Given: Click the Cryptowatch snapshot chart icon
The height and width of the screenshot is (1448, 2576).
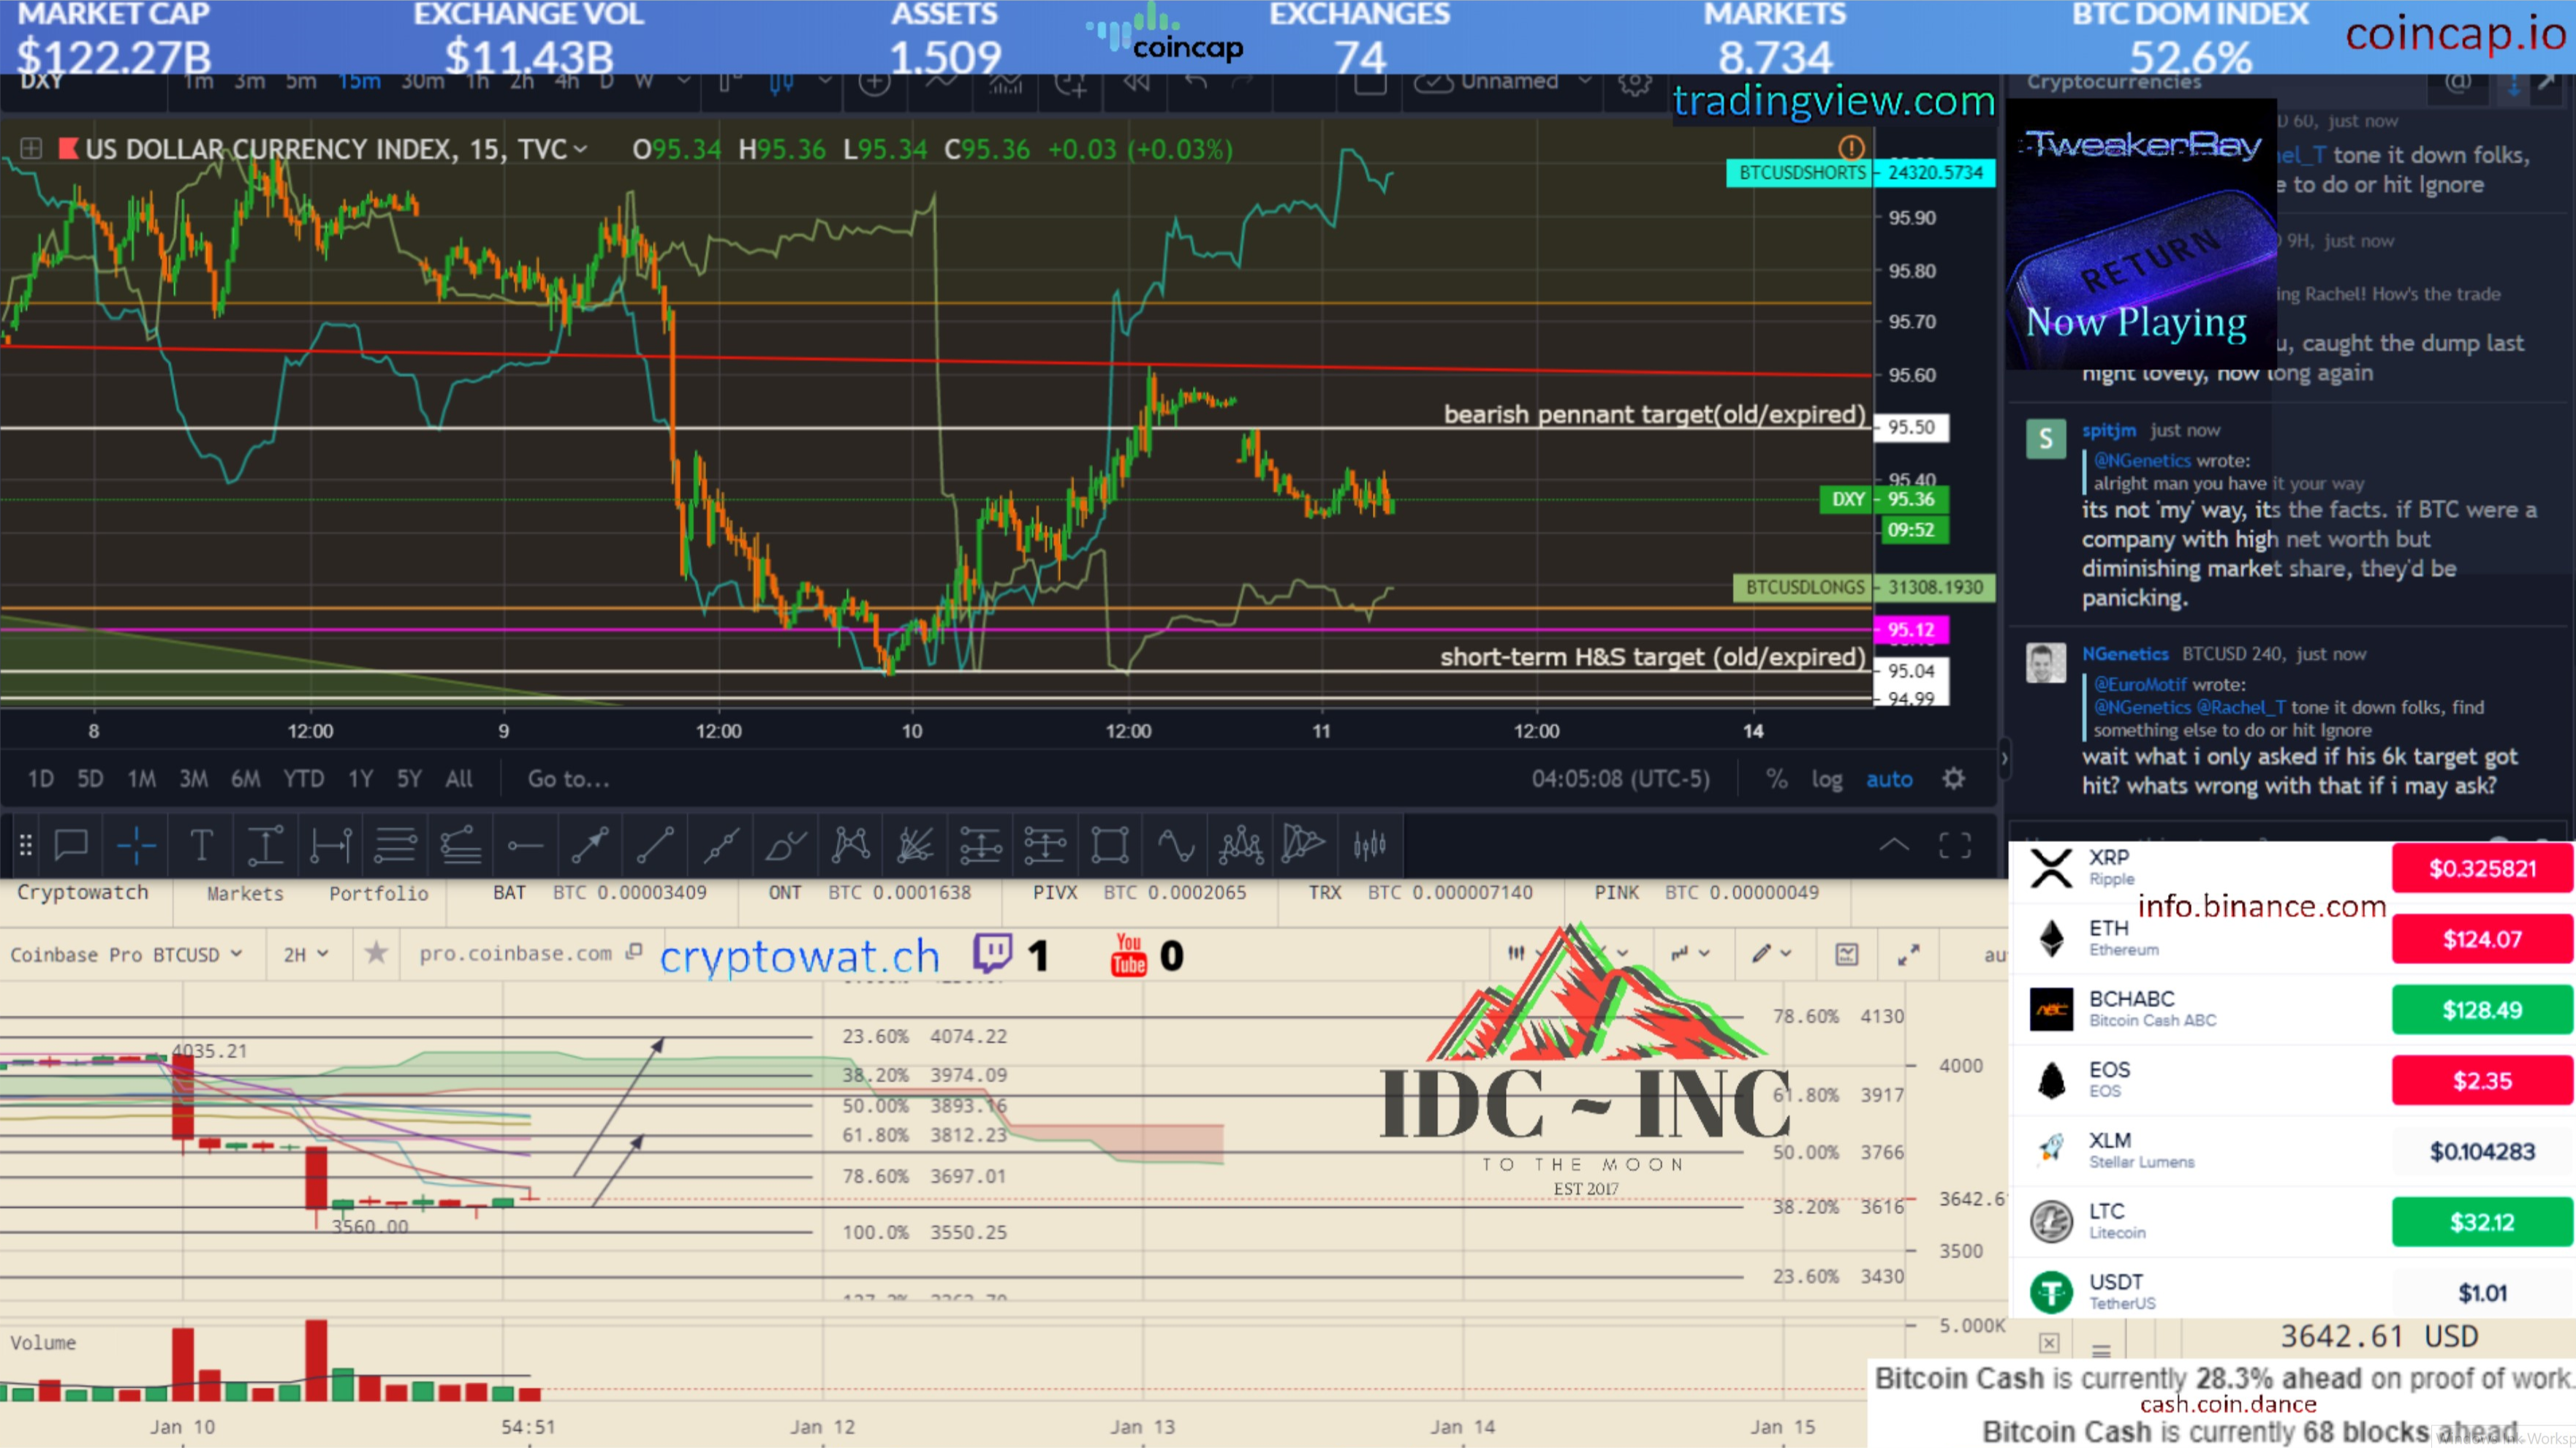Looking at the screenshot, I should pos(1847,955).
